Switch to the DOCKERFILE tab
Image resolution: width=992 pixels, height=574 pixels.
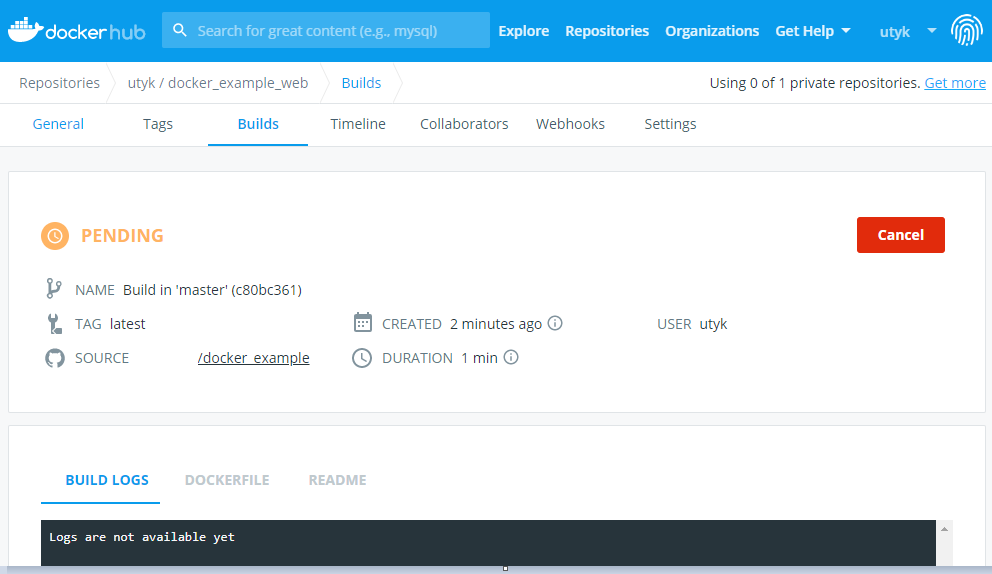(227, 480)
